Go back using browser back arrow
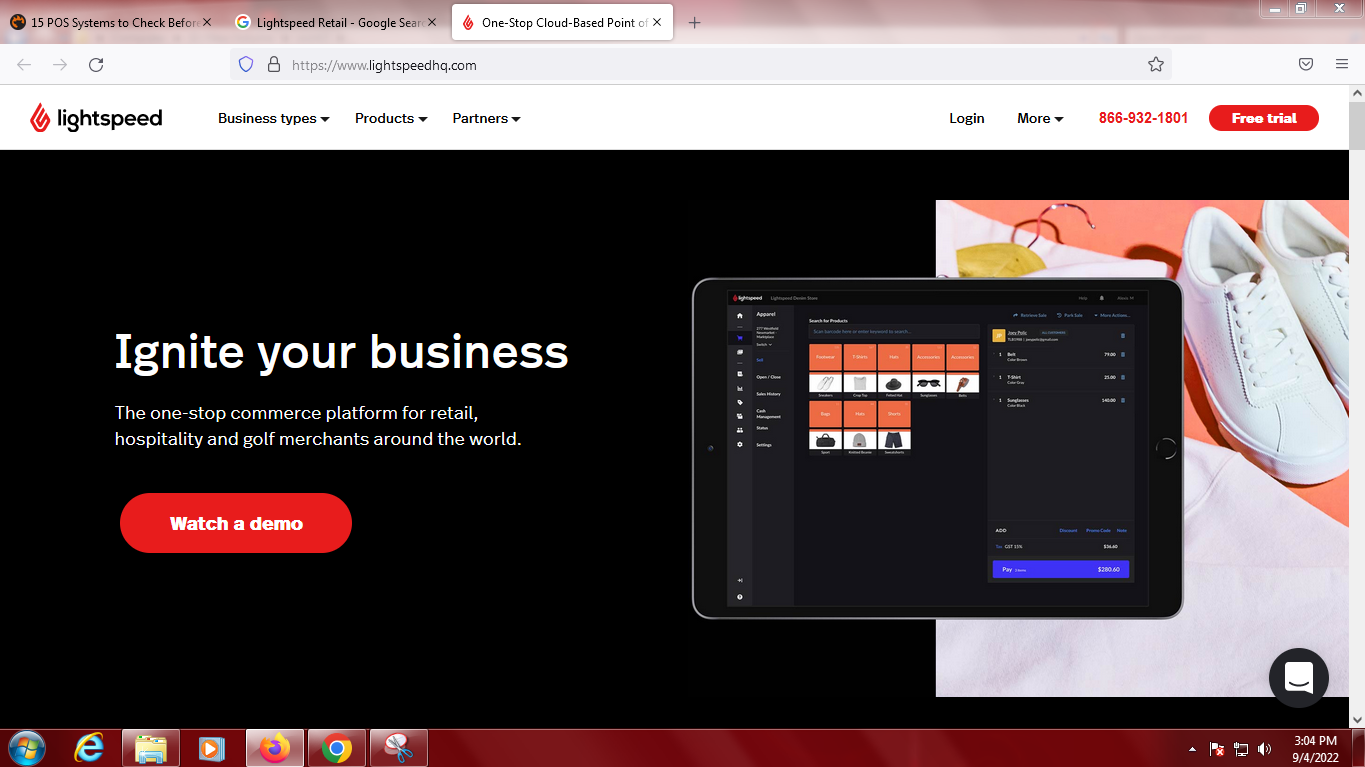The image size is (1365, 767). click(24, 64)
